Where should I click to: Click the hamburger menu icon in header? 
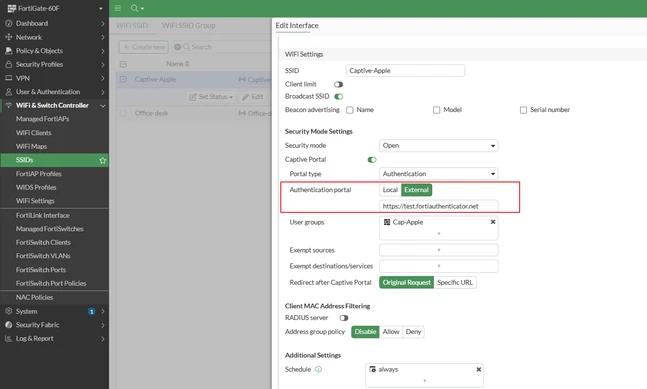[x=118, y=8]
